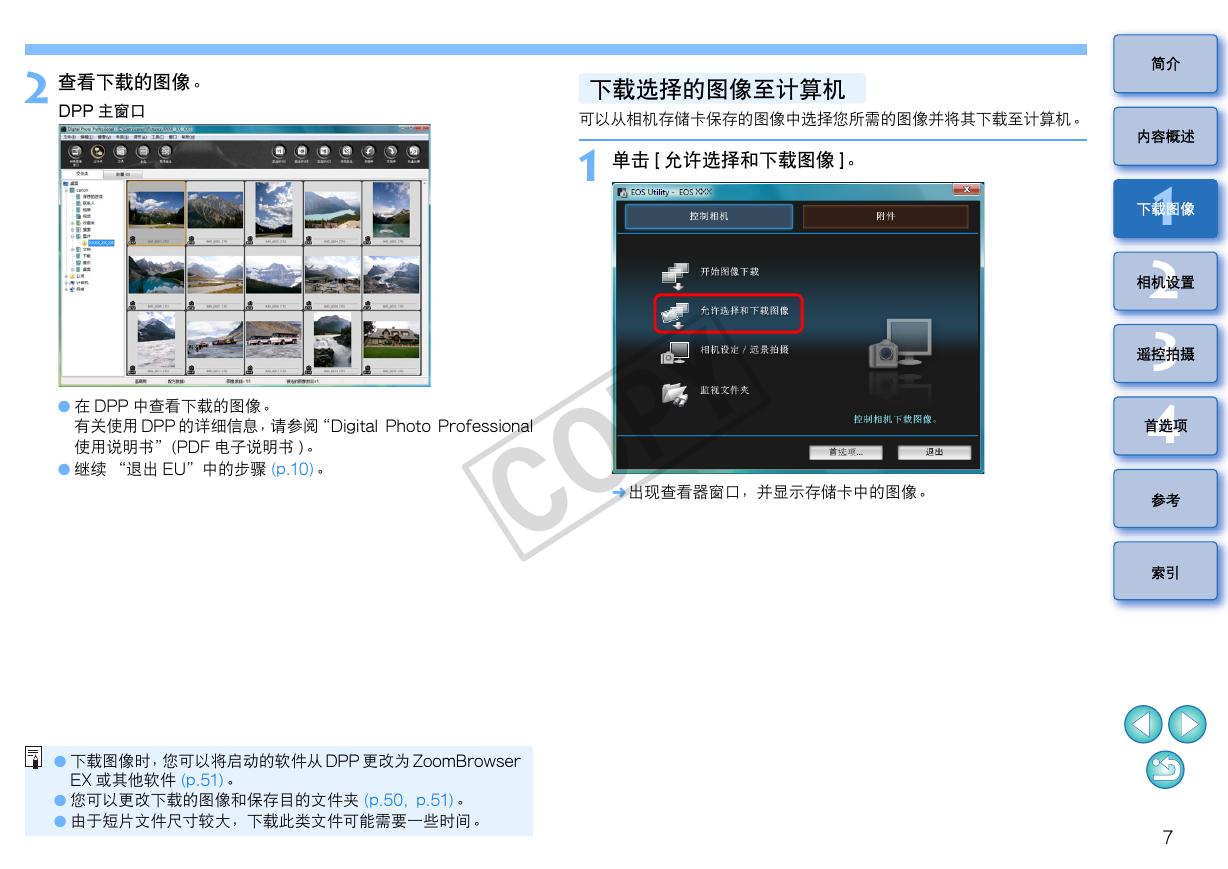Image resolution: width=1228 pixels, height=869 pixels.
Task: Switch to chapter 2 相机设置
Action: [x=1165, y=282]
